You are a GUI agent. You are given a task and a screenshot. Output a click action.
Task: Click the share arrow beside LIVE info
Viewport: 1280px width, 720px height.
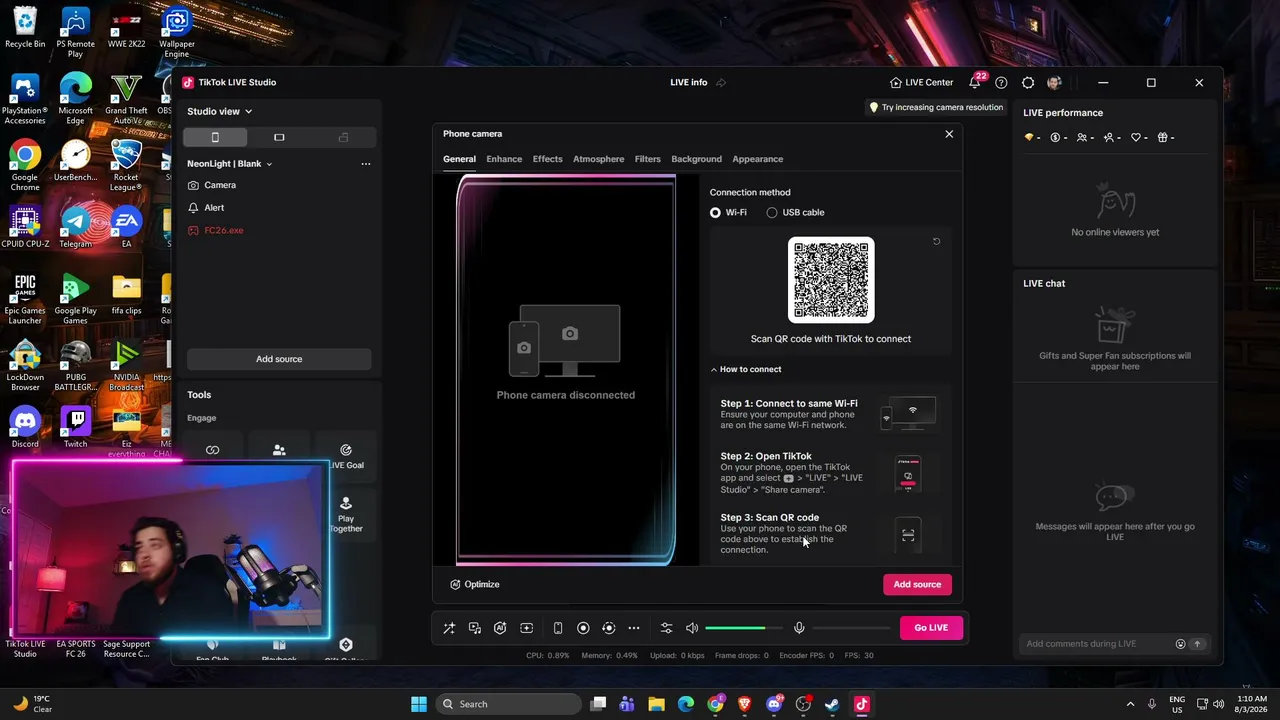click(721, 83)
